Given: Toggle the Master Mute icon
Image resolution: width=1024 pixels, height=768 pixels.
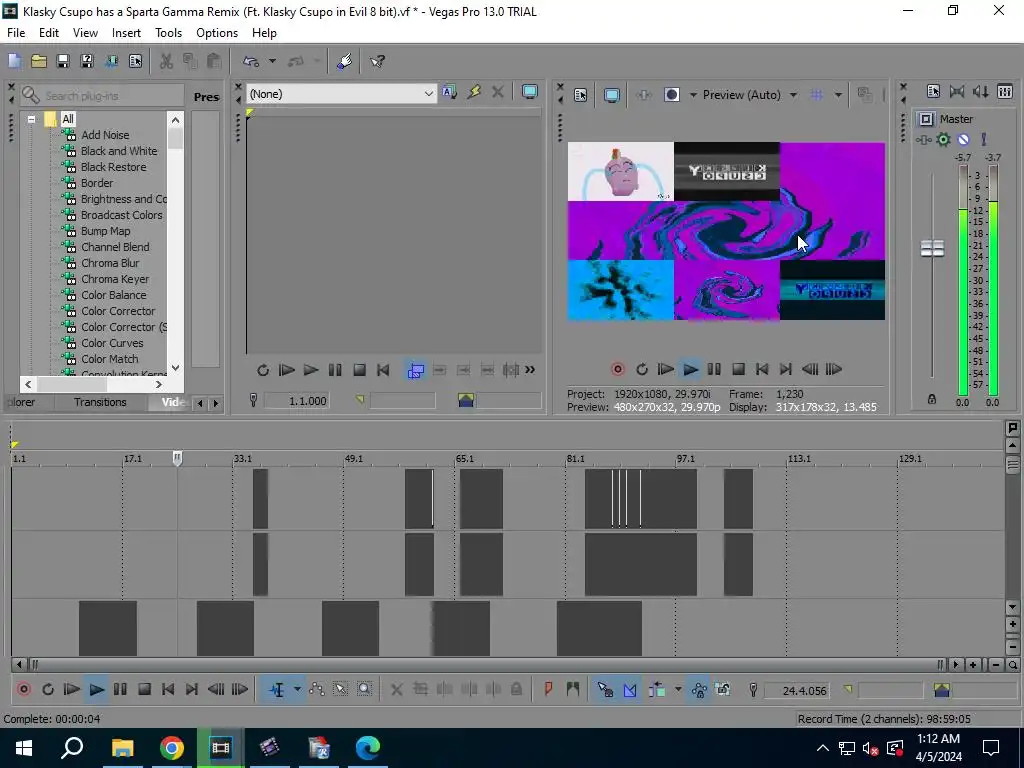Looking at the screenshot, I should (x=963, y=139).
